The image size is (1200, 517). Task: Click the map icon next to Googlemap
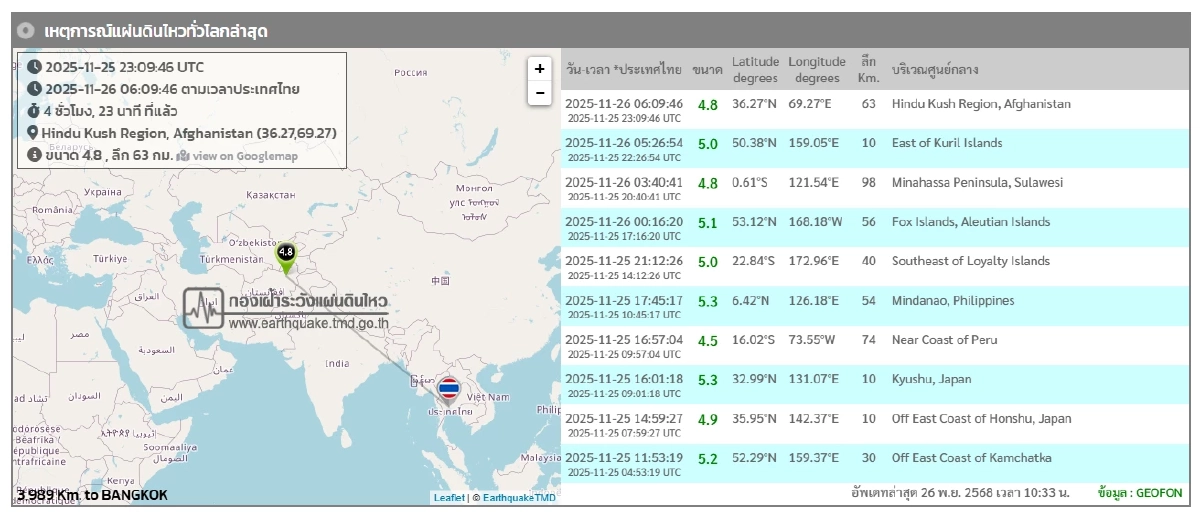[183, 156]
